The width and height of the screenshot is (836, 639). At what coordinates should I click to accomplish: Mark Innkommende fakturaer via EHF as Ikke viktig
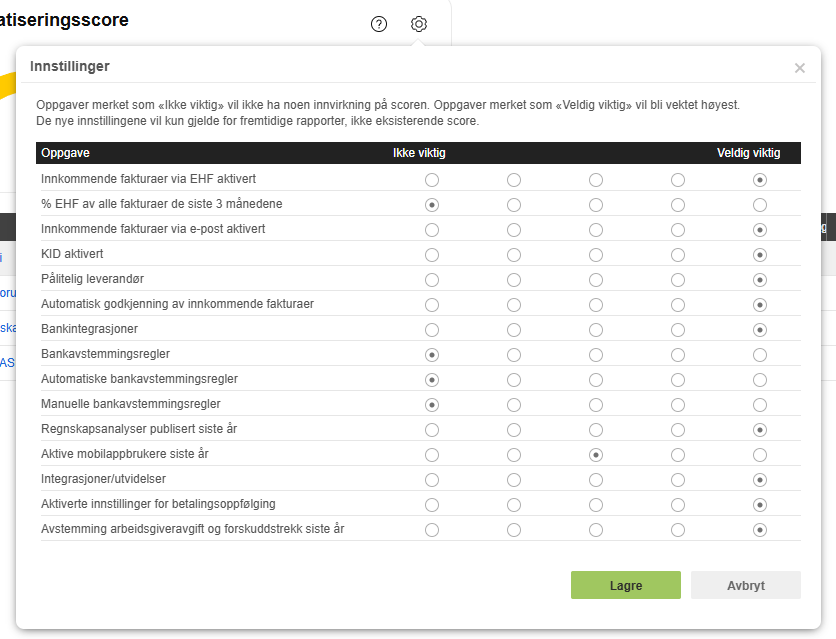[x=432, y=180]
